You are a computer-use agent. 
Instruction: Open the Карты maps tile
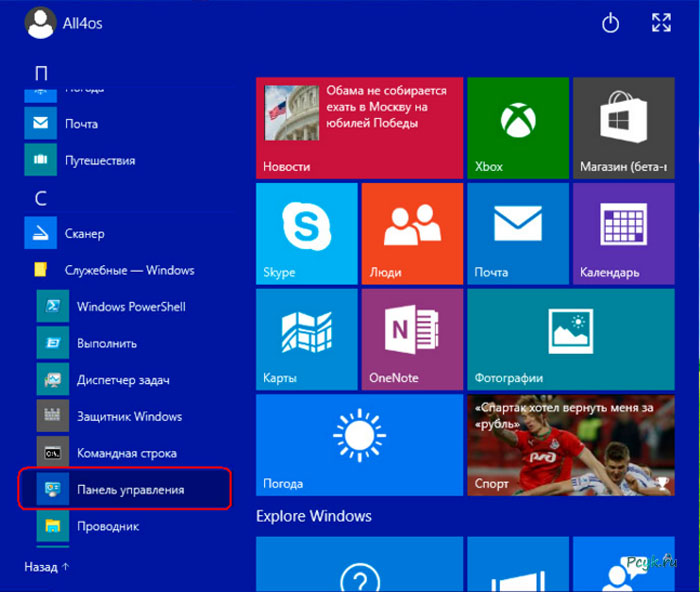point(307,339)
